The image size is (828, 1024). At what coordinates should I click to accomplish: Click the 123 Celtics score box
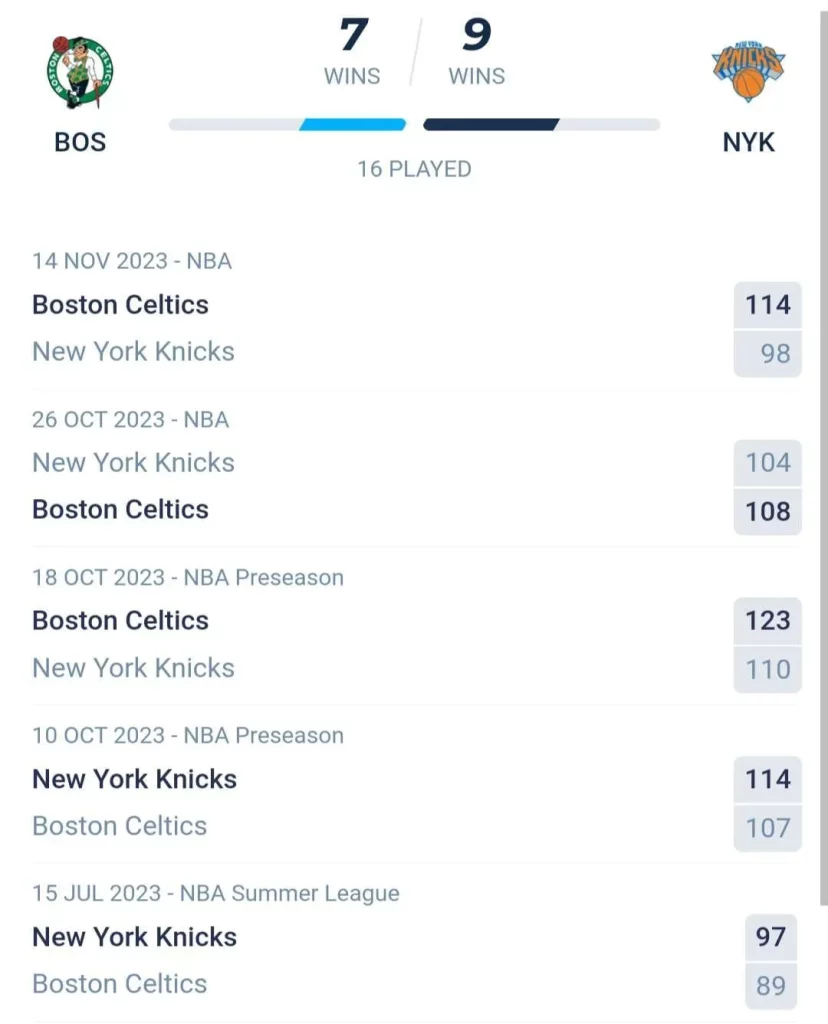point(767,621)
